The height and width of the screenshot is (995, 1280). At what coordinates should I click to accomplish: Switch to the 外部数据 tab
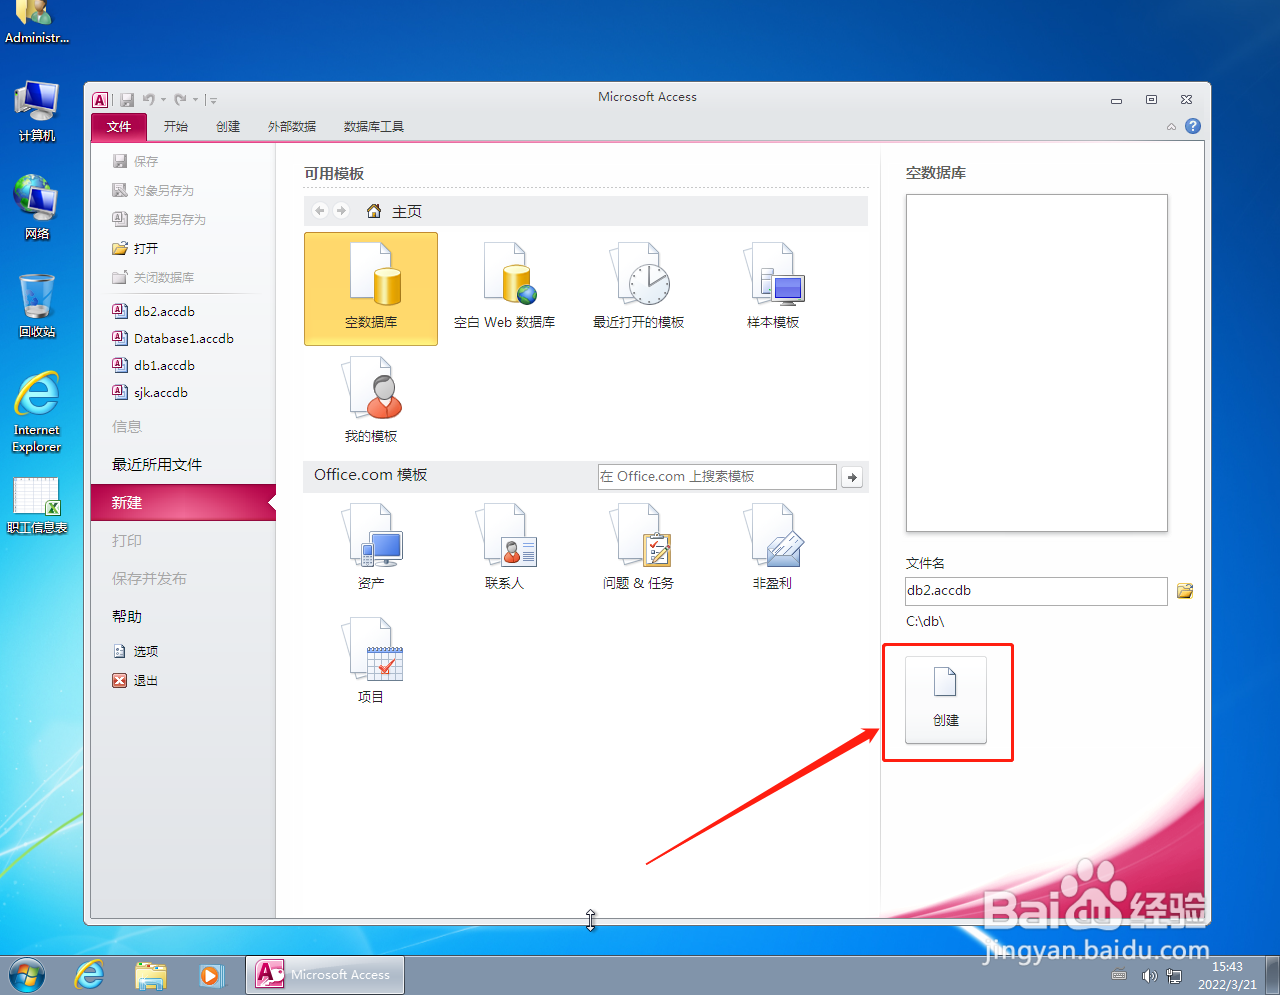click(x=292, y=126)
